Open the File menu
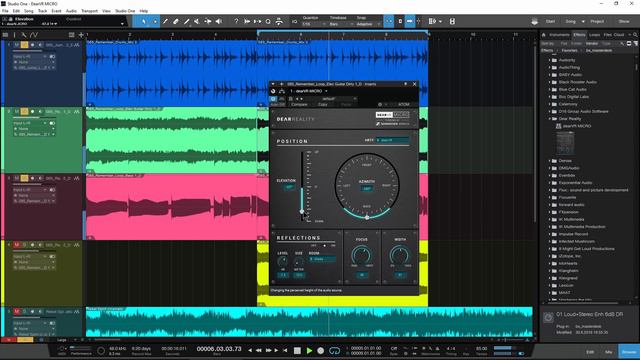 5,11
